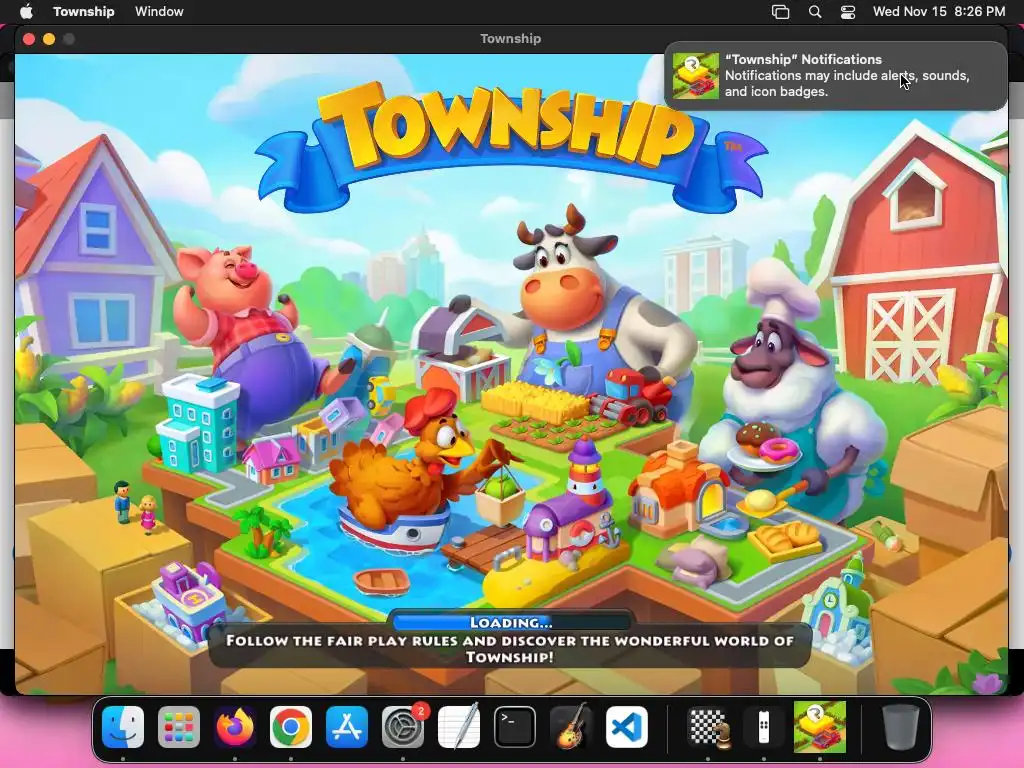Open Terminal from the Dock

pos(515,727)
